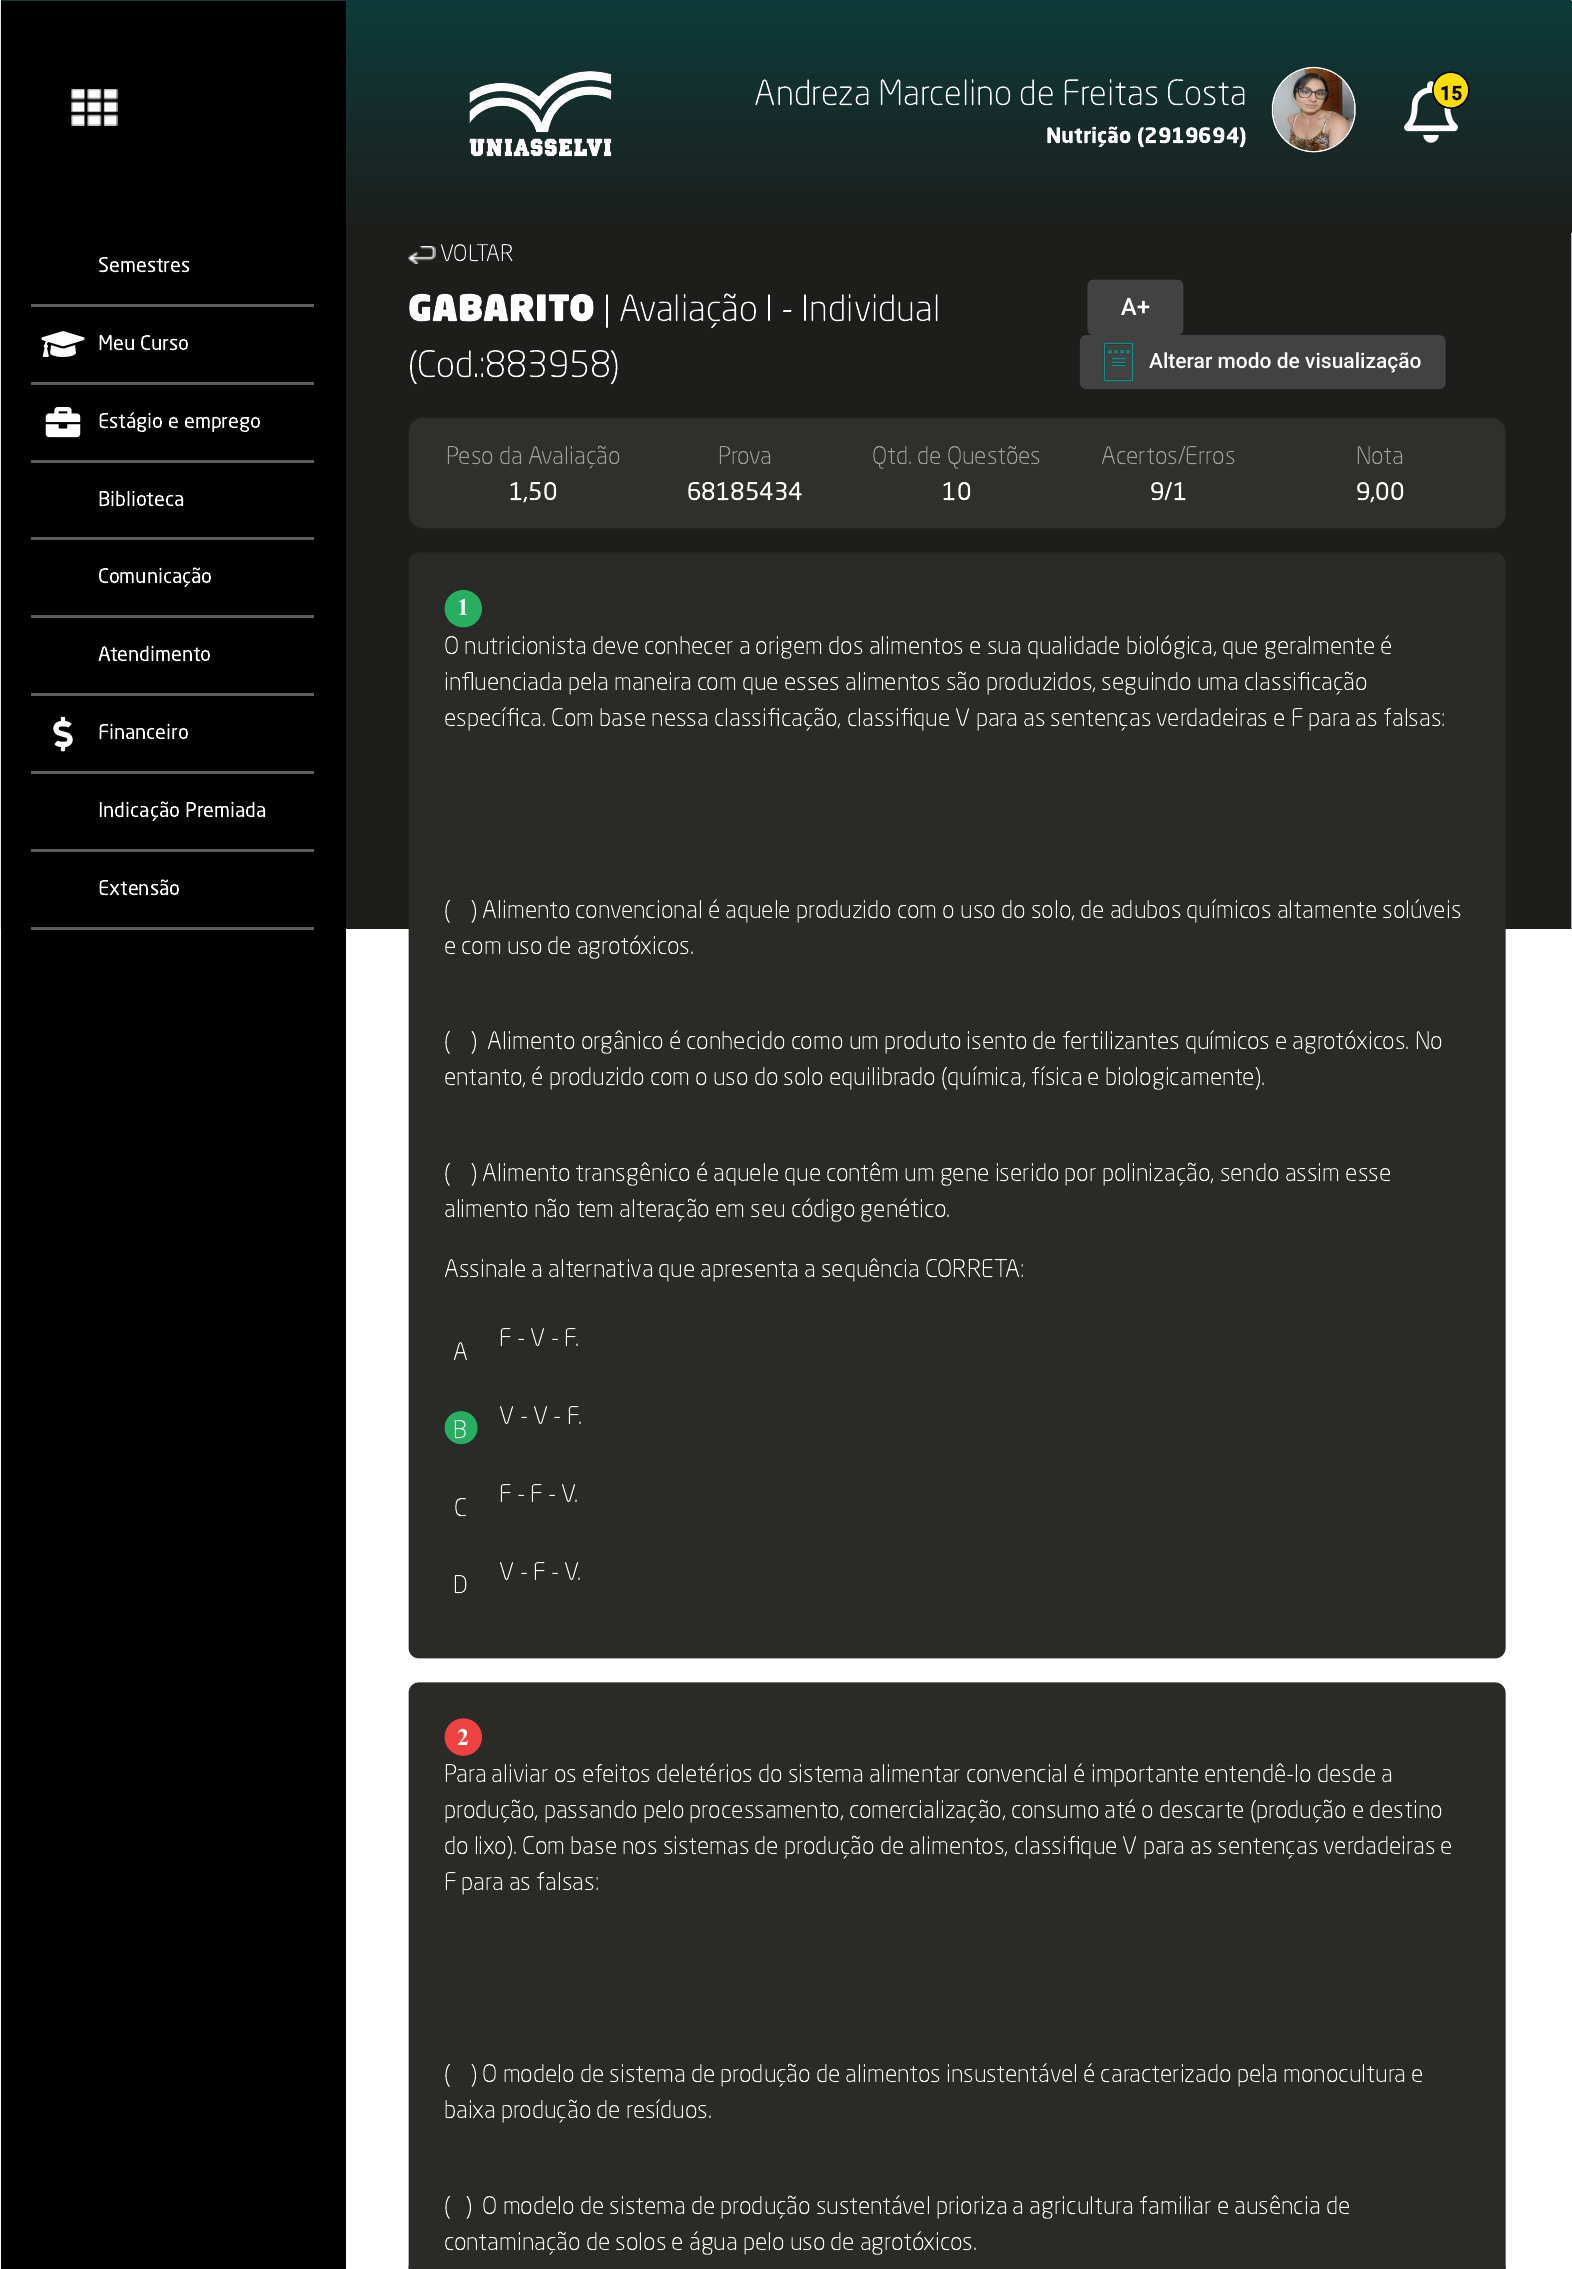This screenshot has width=1572, height=2269.
Task: Click the Meu Curso graduation cap icon
Action: click(62, 344)
